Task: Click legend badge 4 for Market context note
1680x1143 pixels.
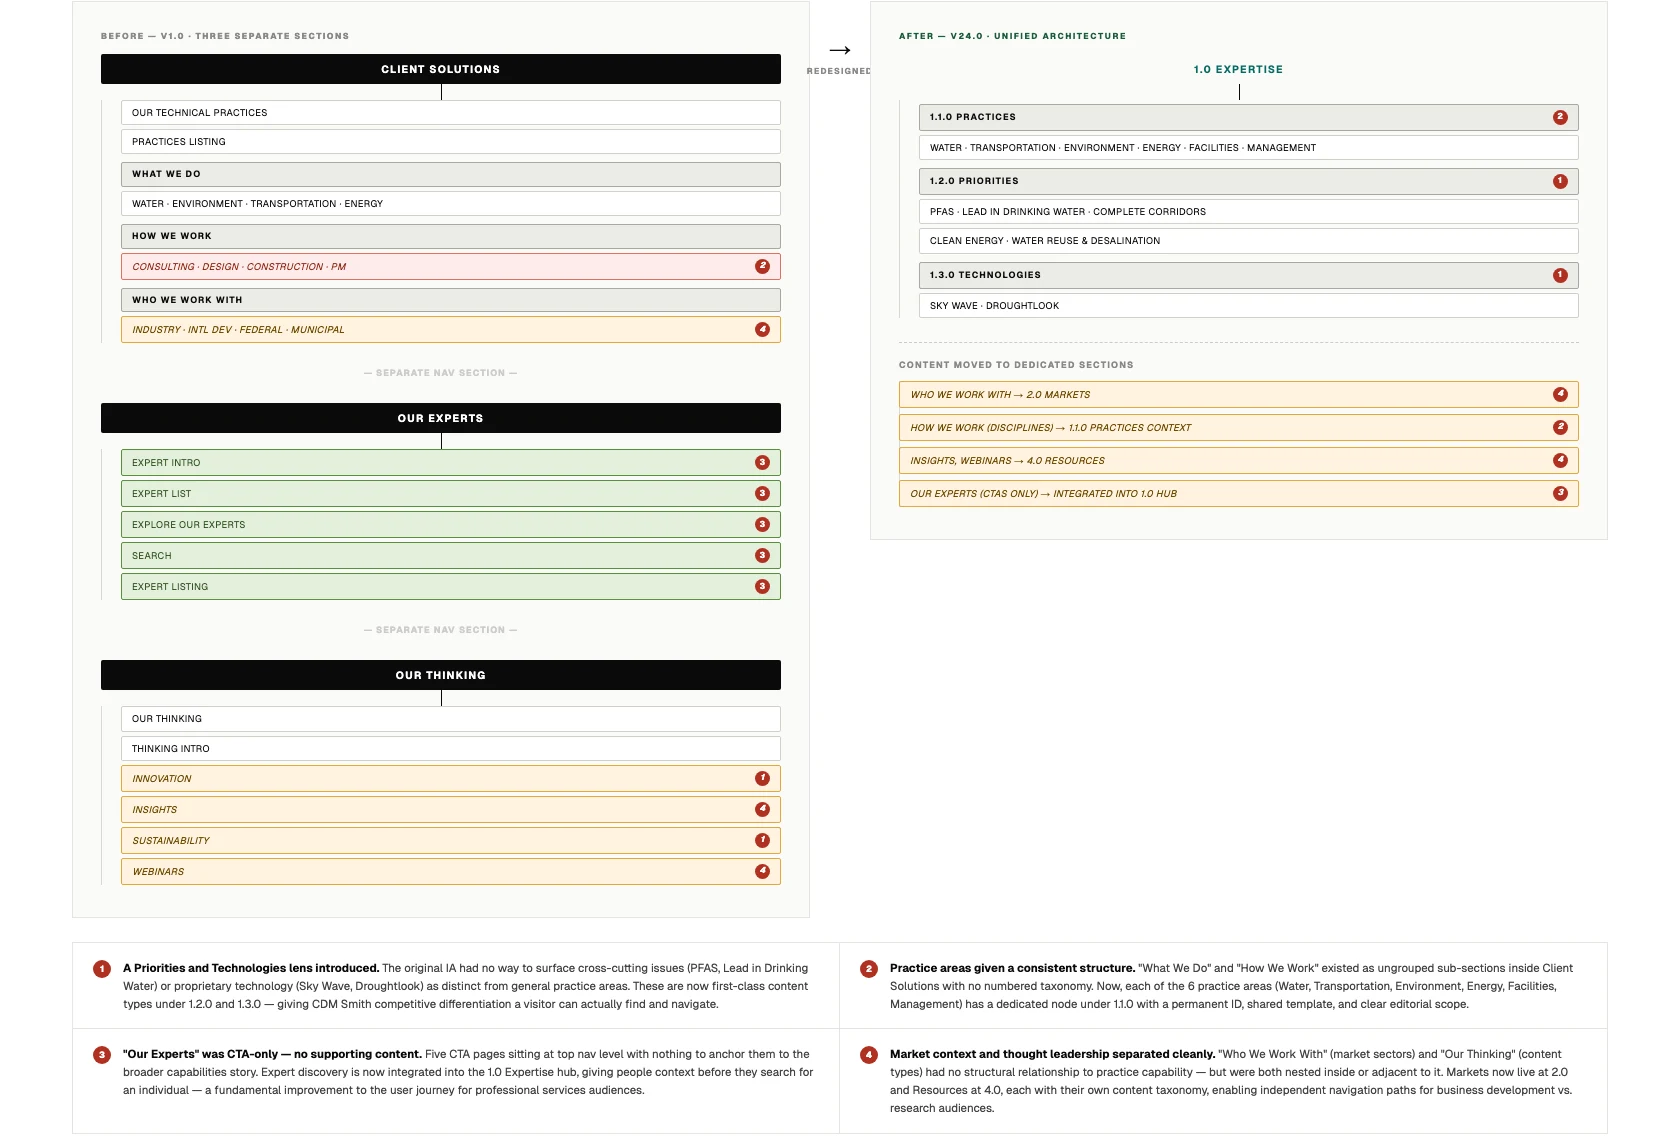Action: tap(869, 1054)
